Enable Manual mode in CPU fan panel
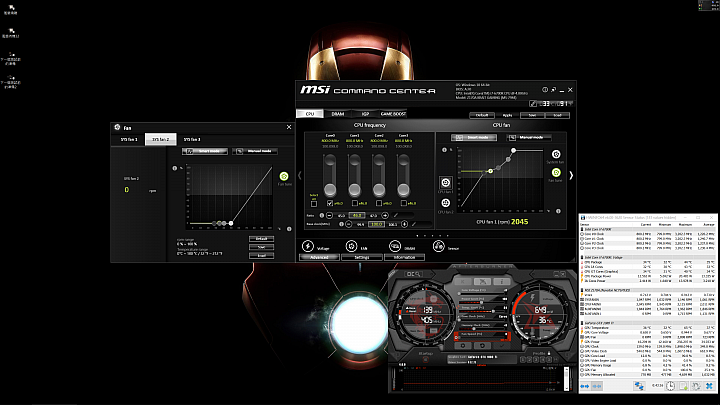The height and width of the screenshot is (405, 720). (529, 137)
